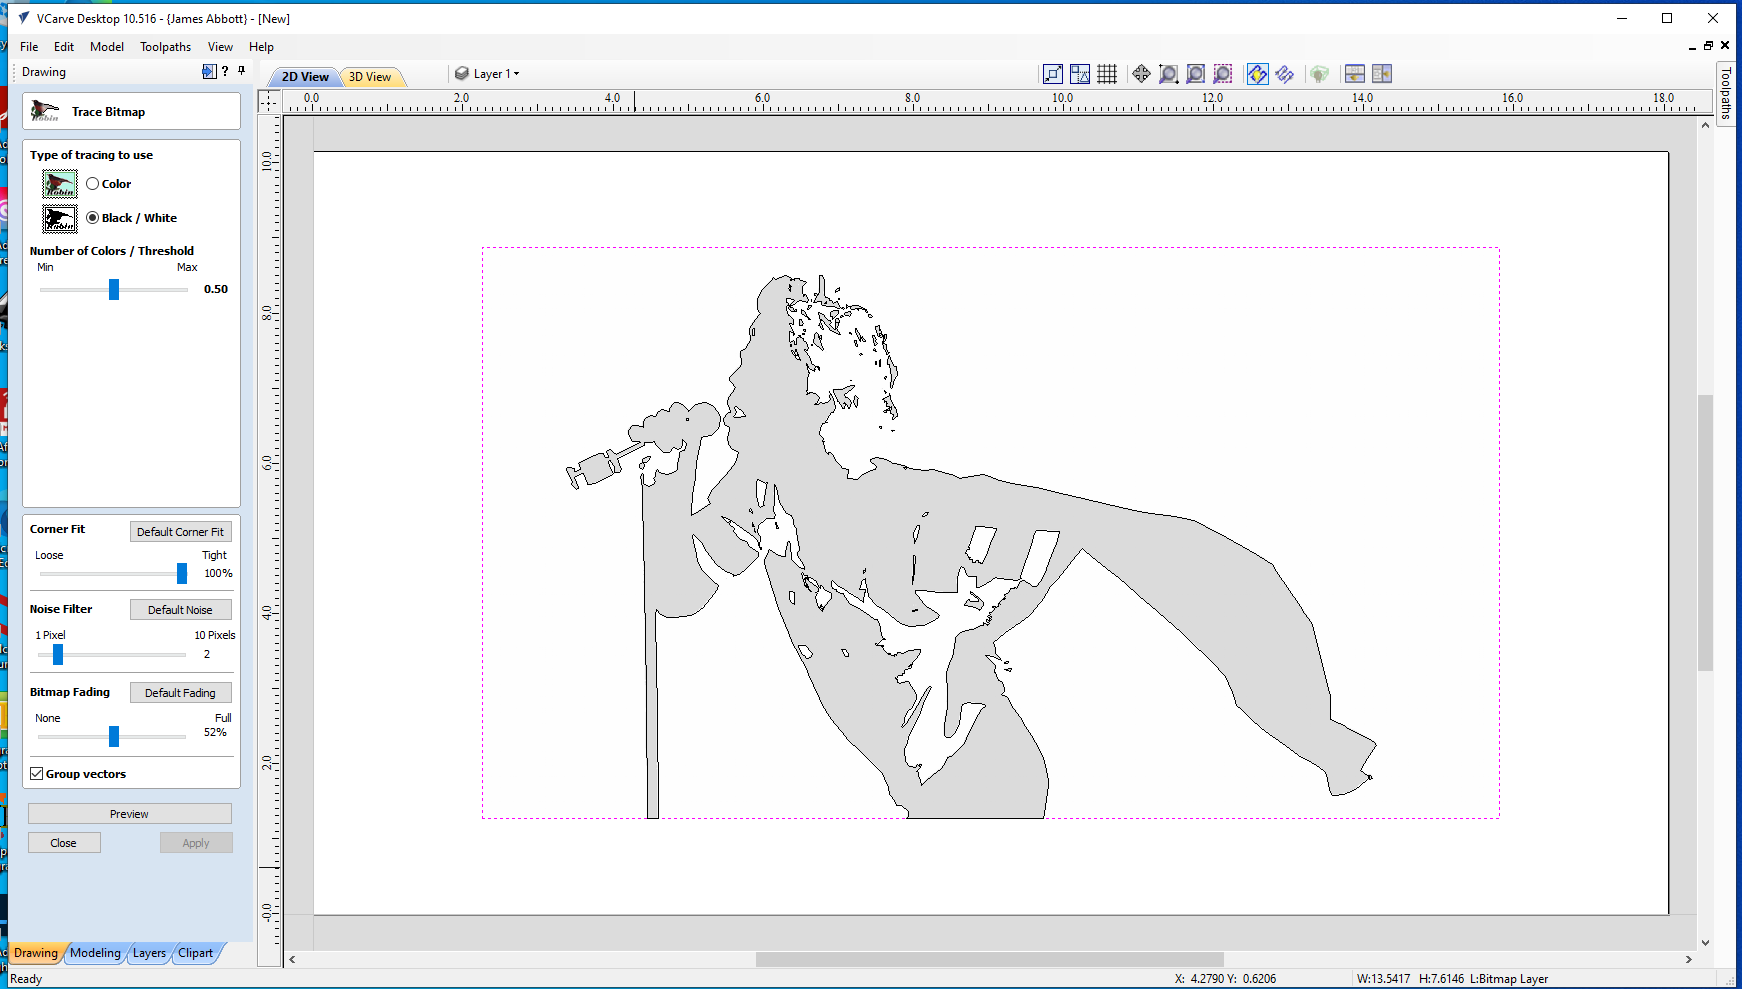Image resolution: width=1742 pixels, height=989 pixels.
Task: Click the VCarve app logo icon
Action: pyautogui.click(x=23, y=18)
